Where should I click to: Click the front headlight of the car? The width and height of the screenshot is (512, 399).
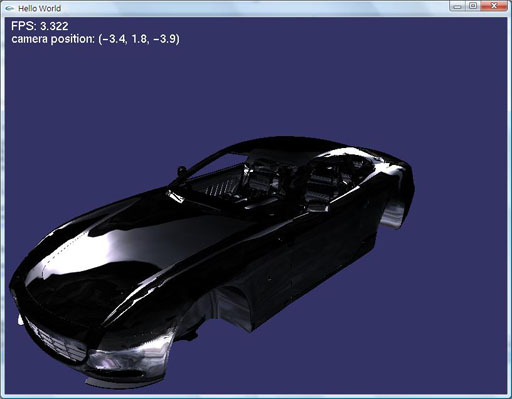pyautogui.click(x=110, y=362)
